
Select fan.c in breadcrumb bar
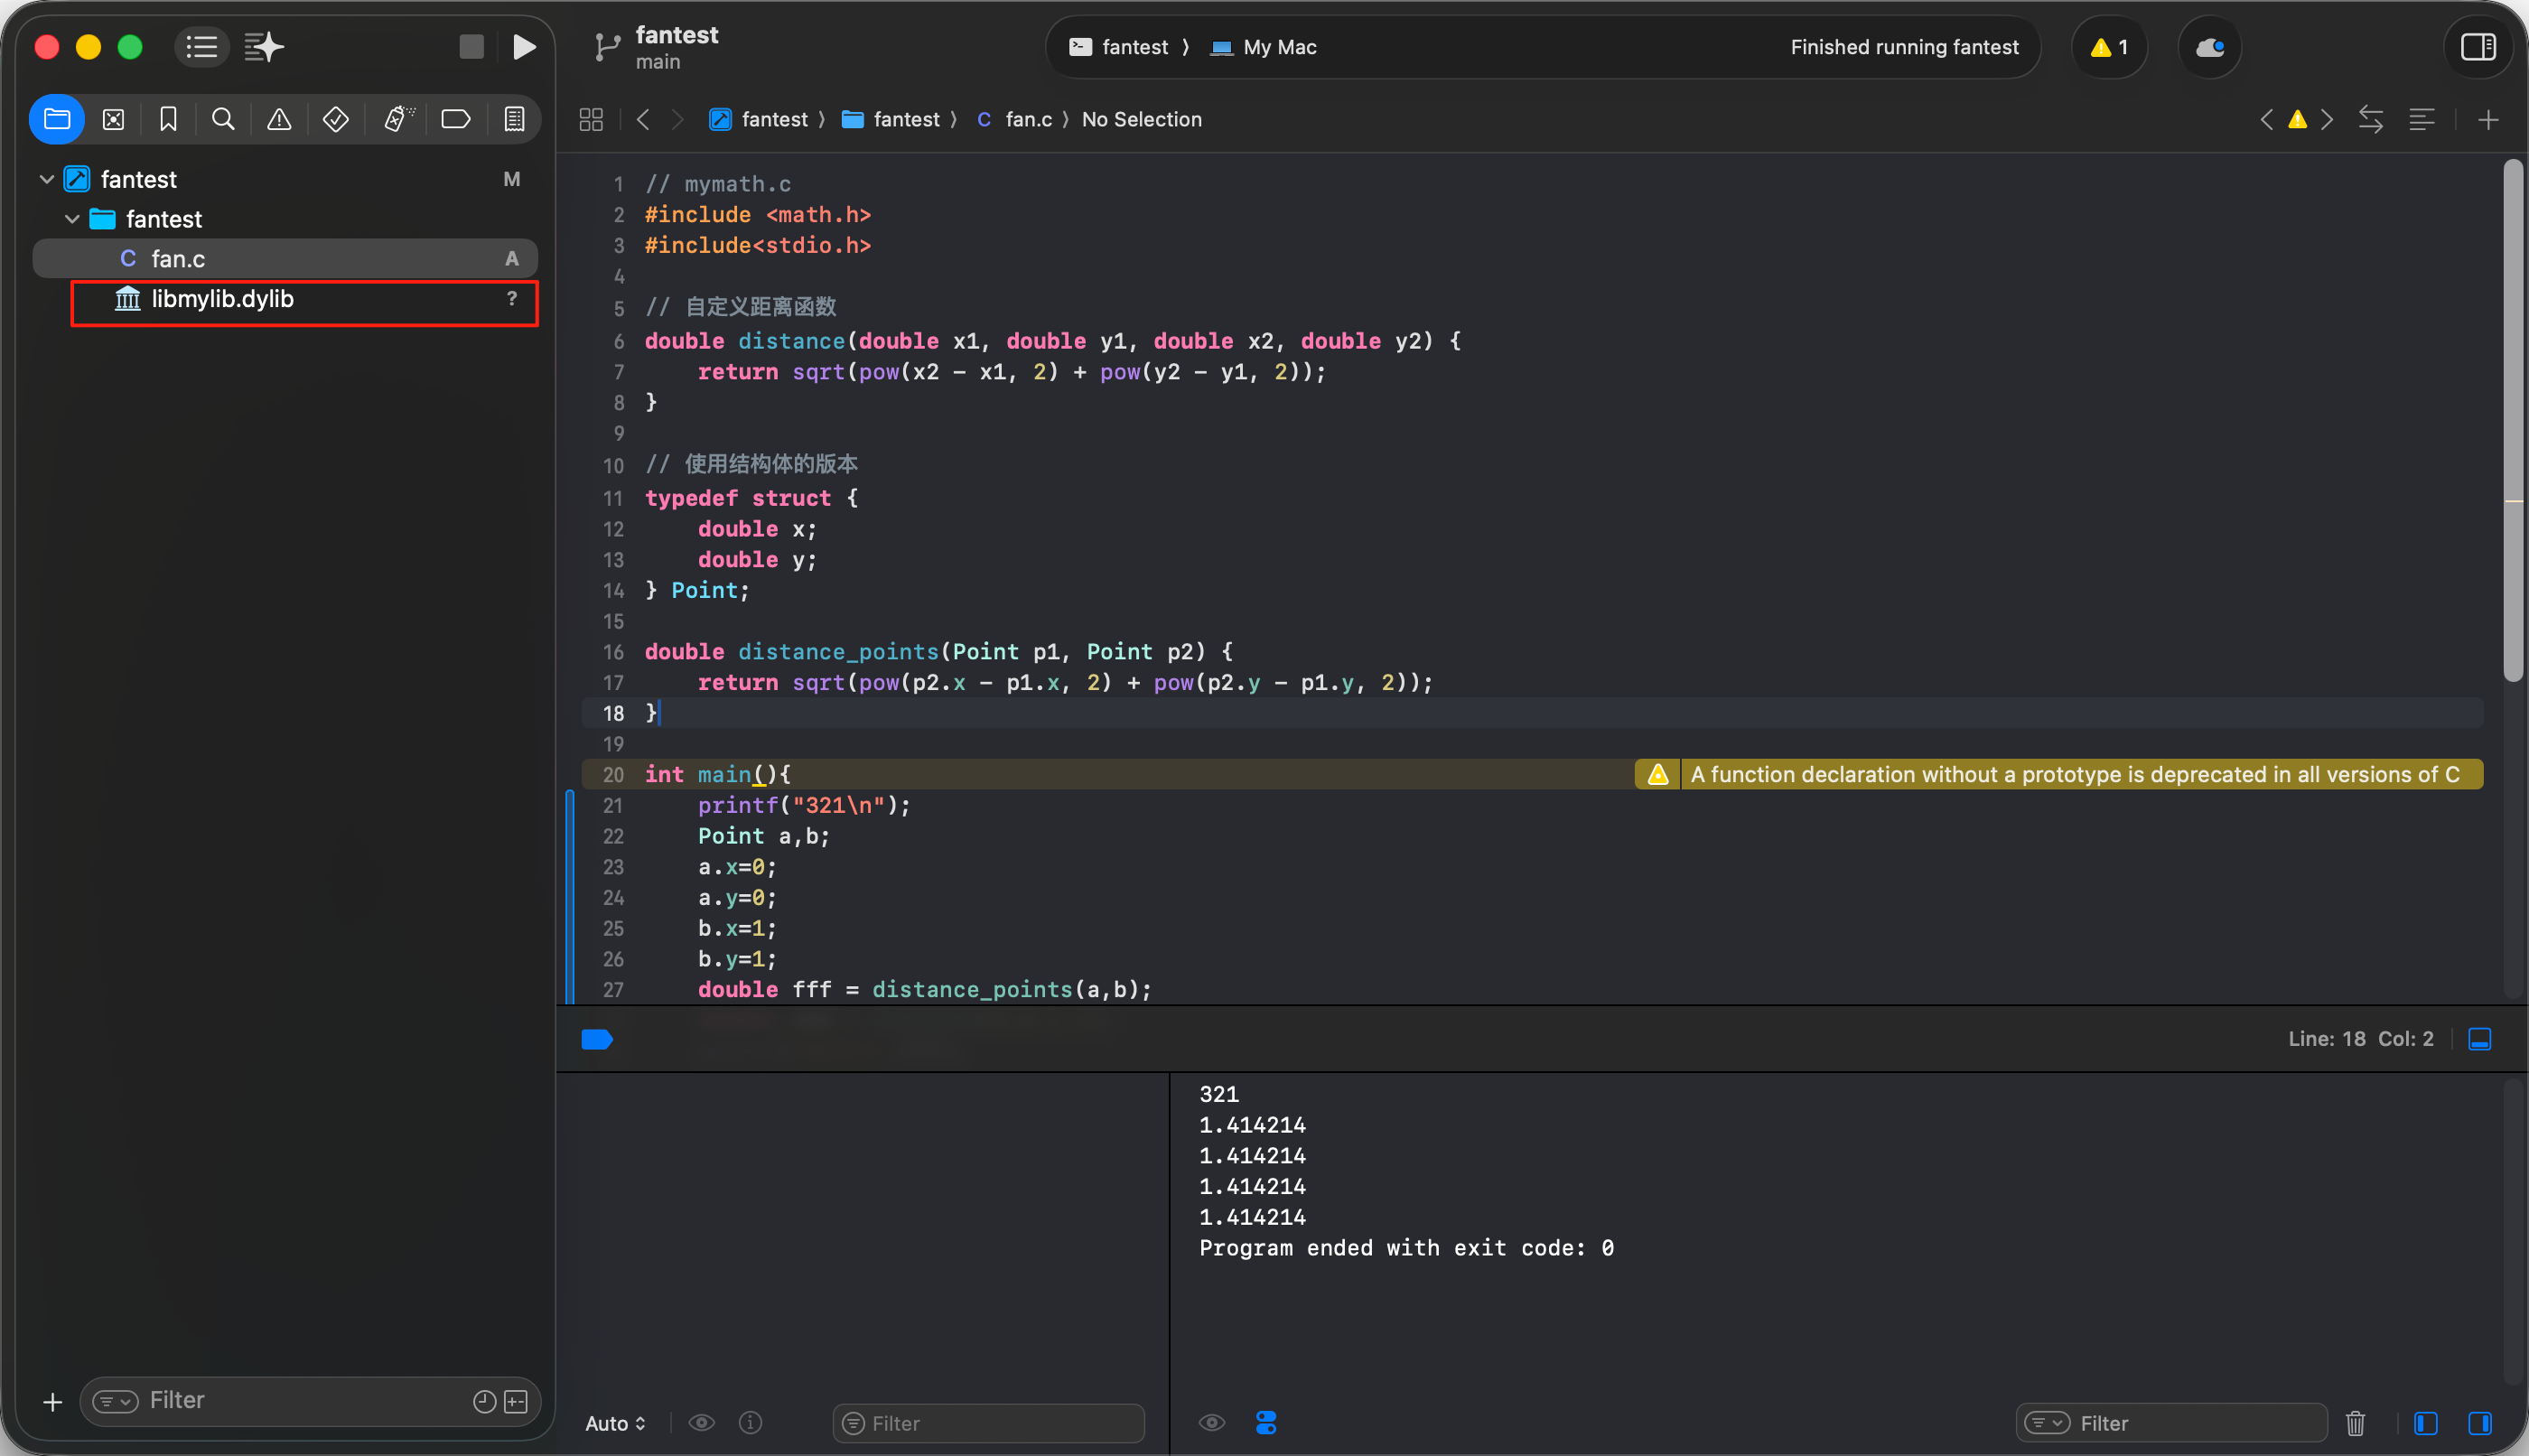pyautogui.click(x=1027, y=120)
